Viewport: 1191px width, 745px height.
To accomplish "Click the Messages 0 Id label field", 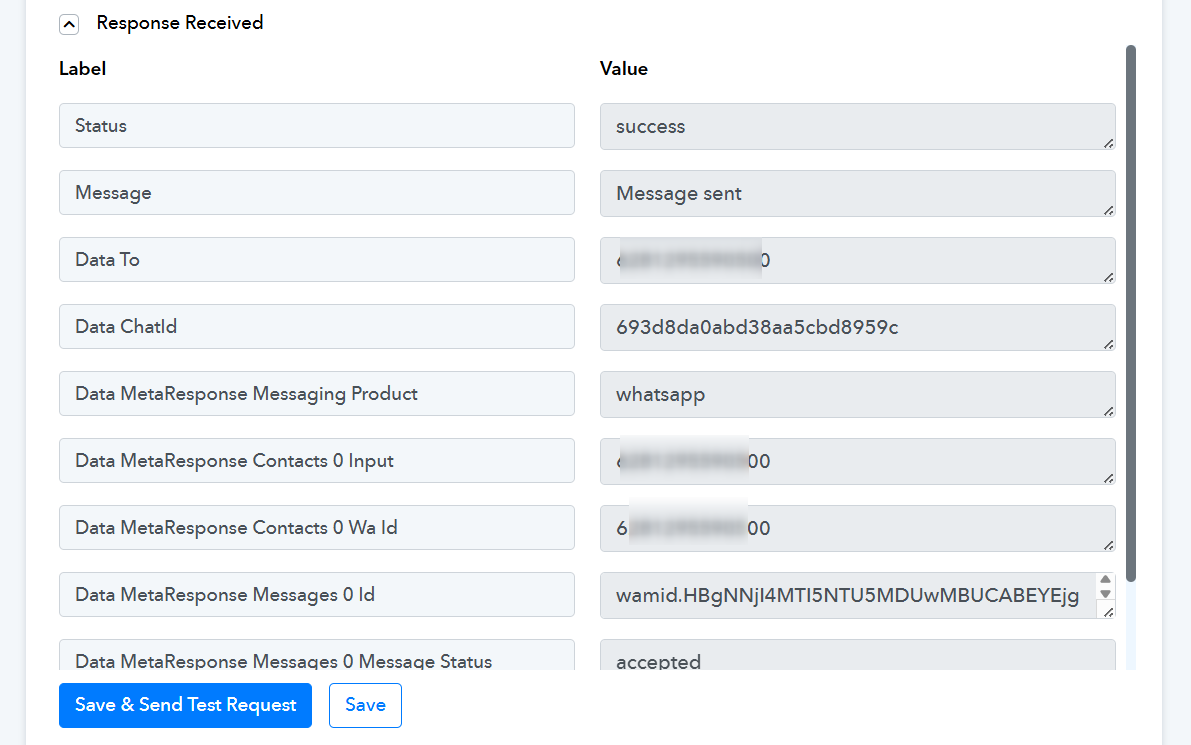I will coord(316,595).
